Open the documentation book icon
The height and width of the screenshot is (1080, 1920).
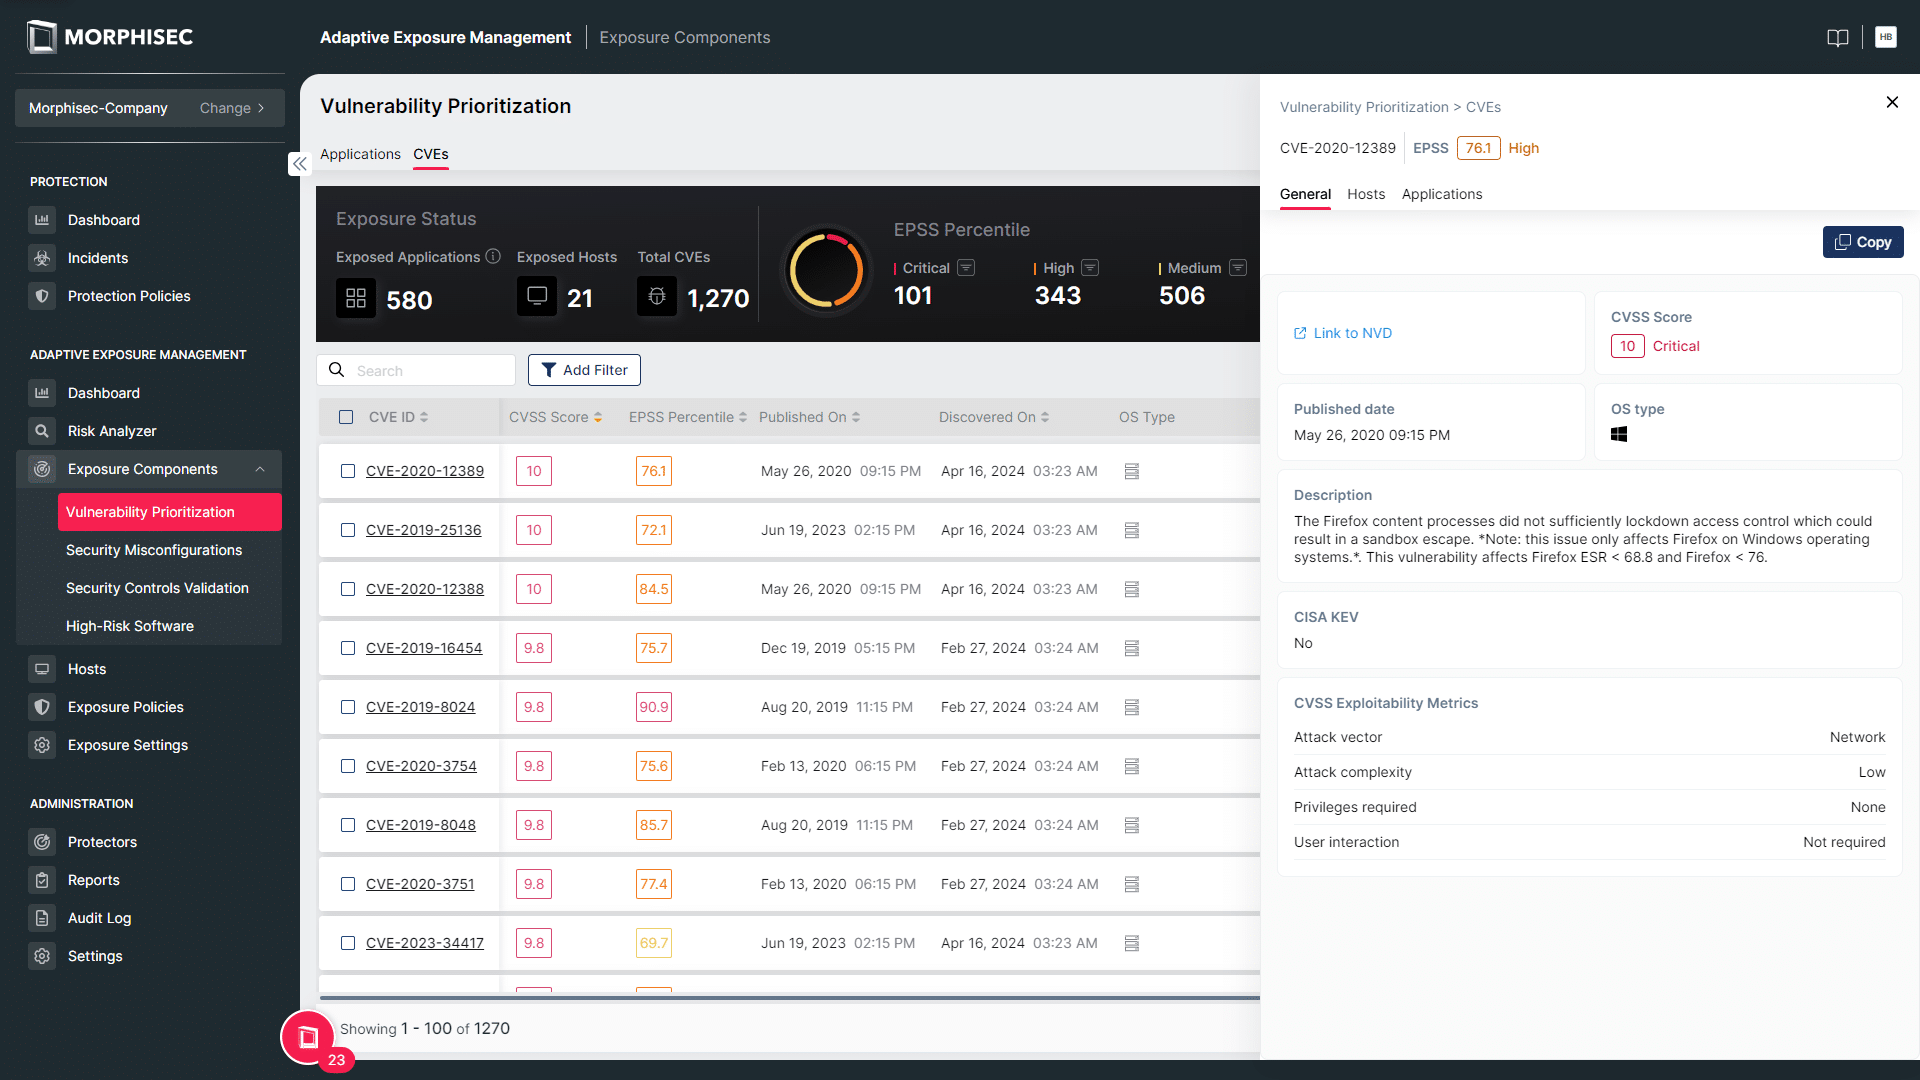point(1838,37)
